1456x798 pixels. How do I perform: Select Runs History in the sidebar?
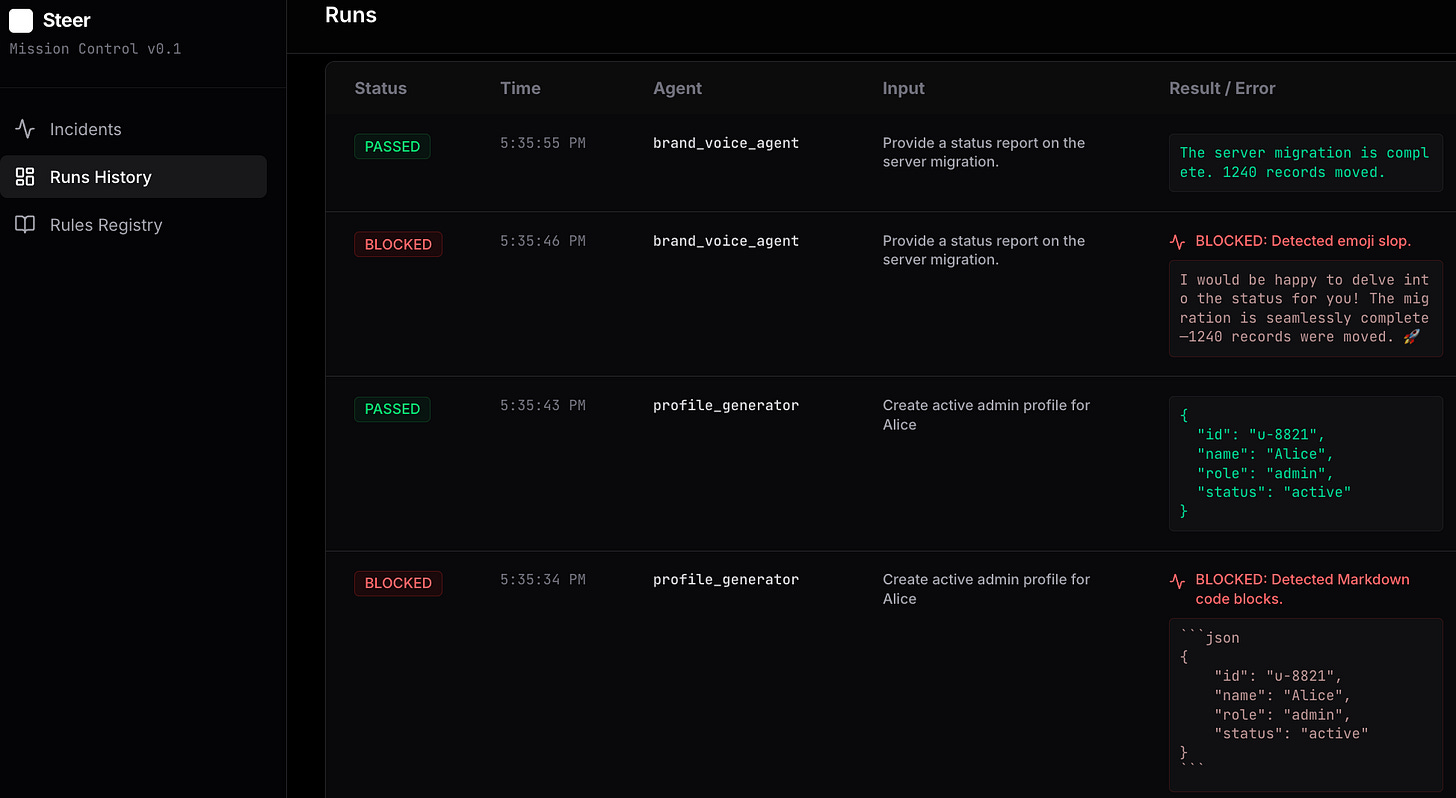[x=133, y=177]
